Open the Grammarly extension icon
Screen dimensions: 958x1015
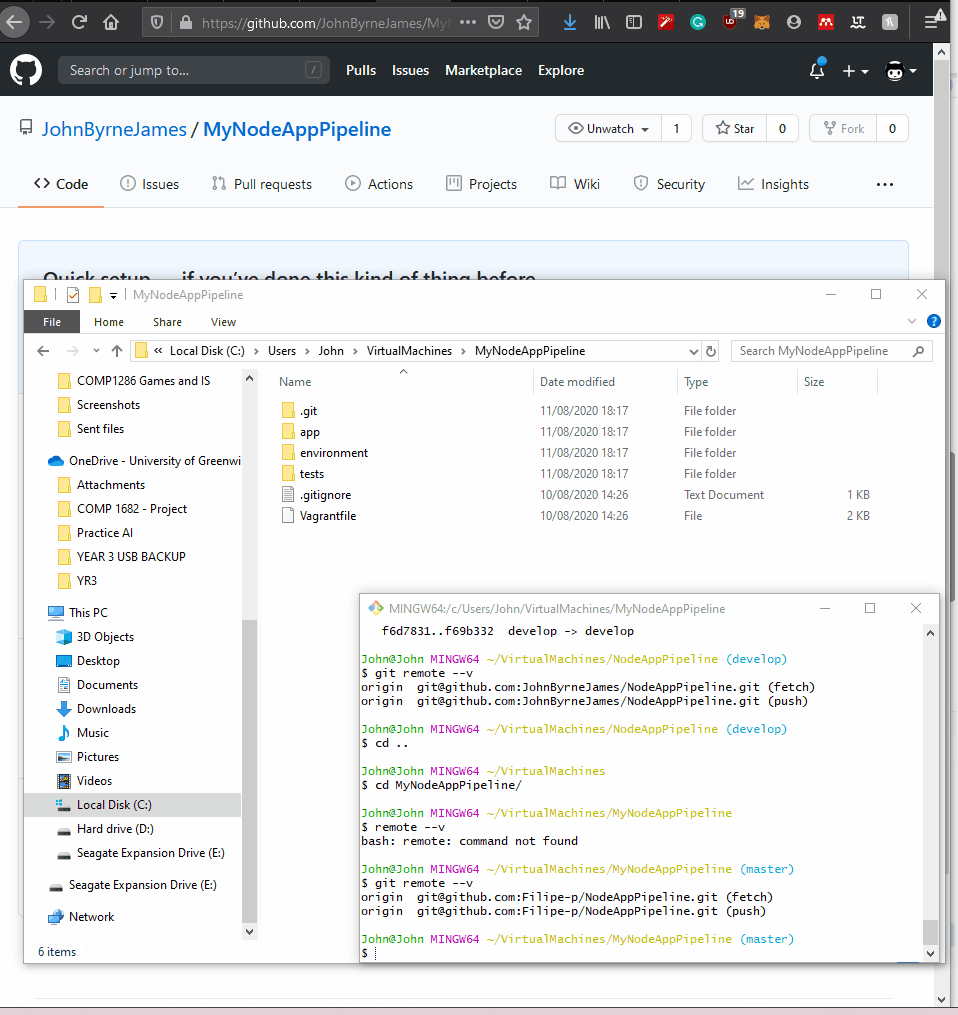click(x=698, y=23)
